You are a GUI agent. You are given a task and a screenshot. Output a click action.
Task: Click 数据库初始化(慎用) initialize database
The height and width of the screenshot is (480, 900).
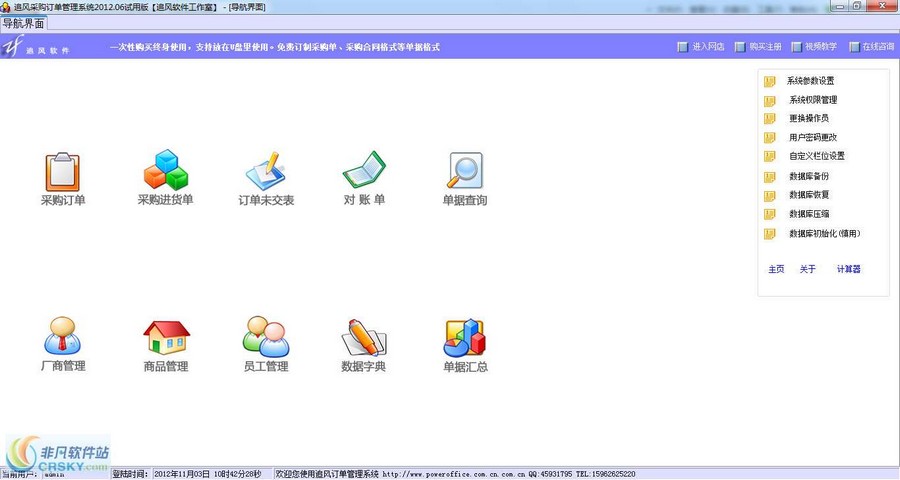(825, 234)
